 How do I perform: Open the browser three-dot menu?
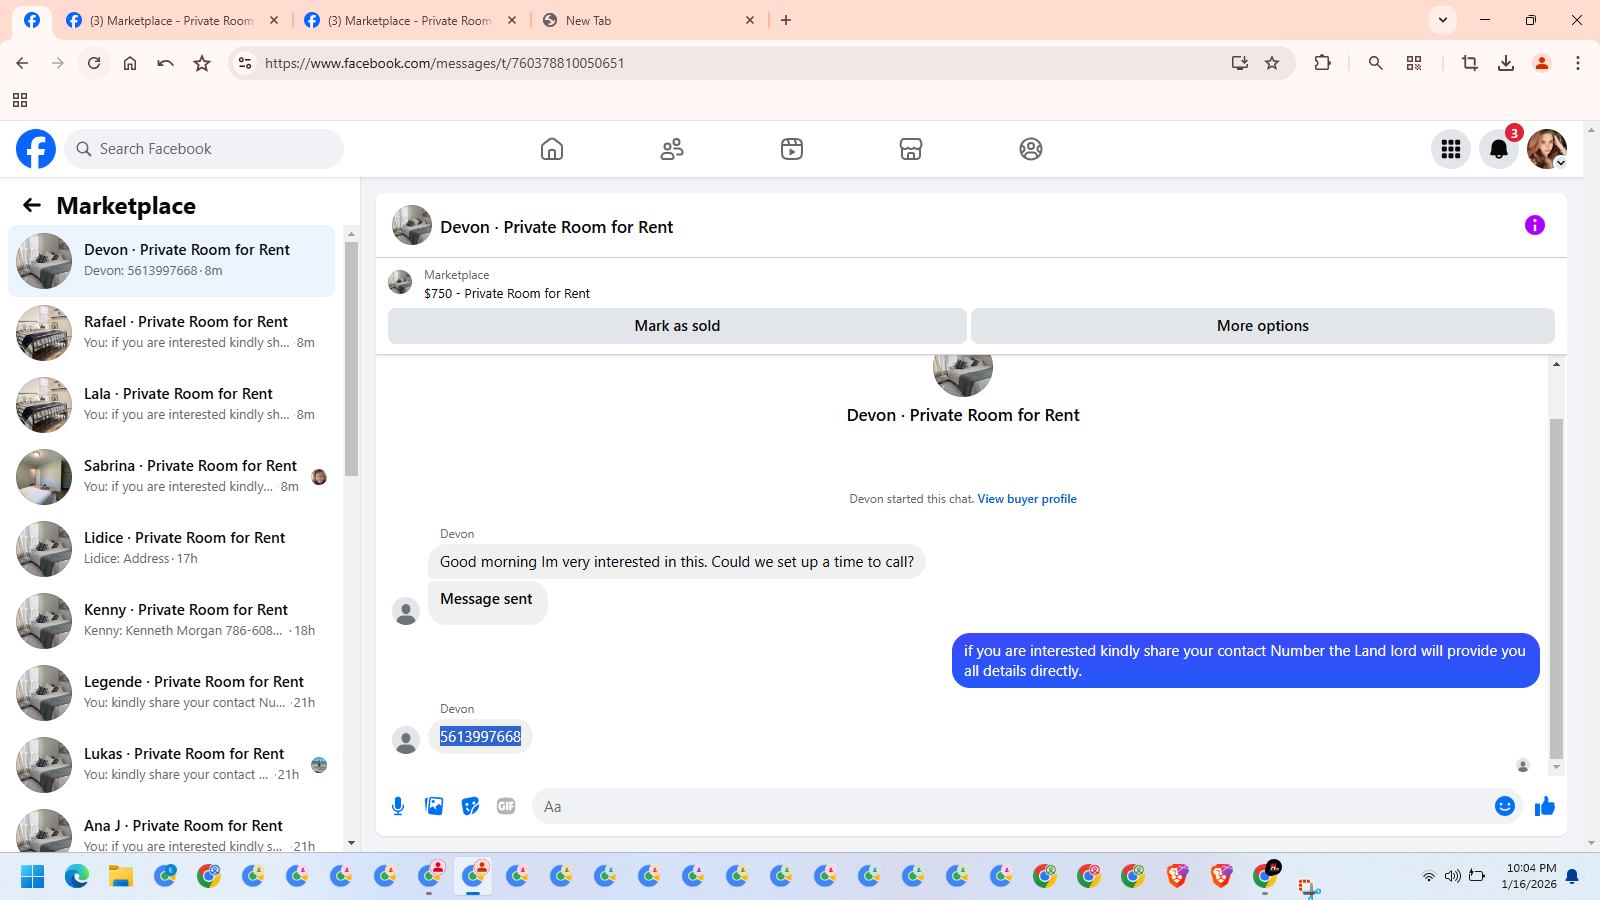click(x=1578, y=63)
